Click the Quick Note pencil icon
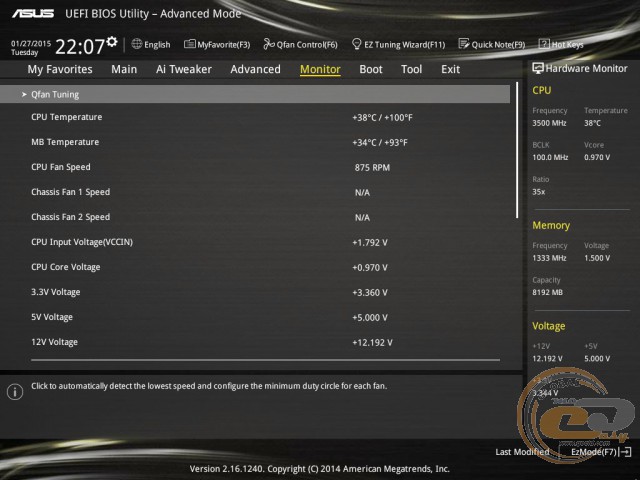This screenshot has height=480, width=640. pos(464,44)
